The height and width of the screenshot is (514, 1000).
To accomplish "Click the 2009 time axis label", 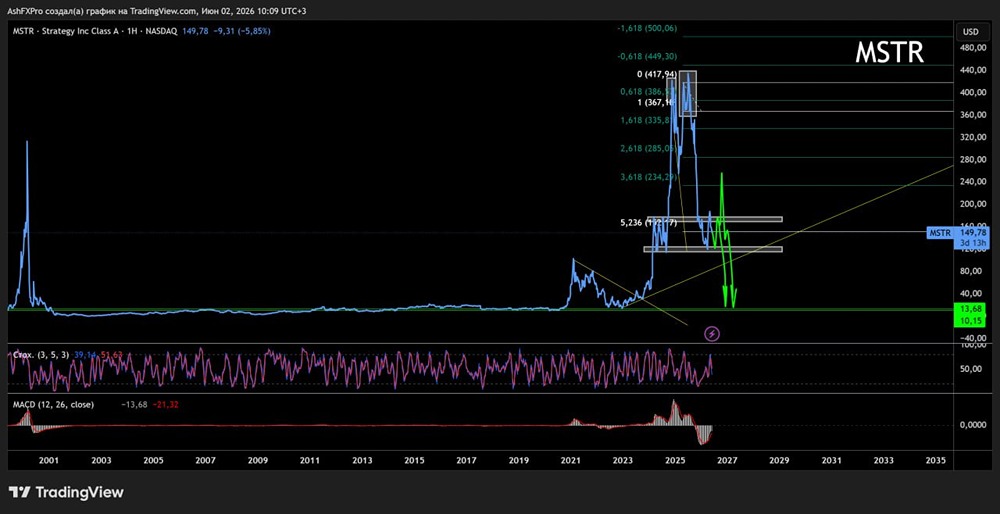I will (x=257, y=460).
